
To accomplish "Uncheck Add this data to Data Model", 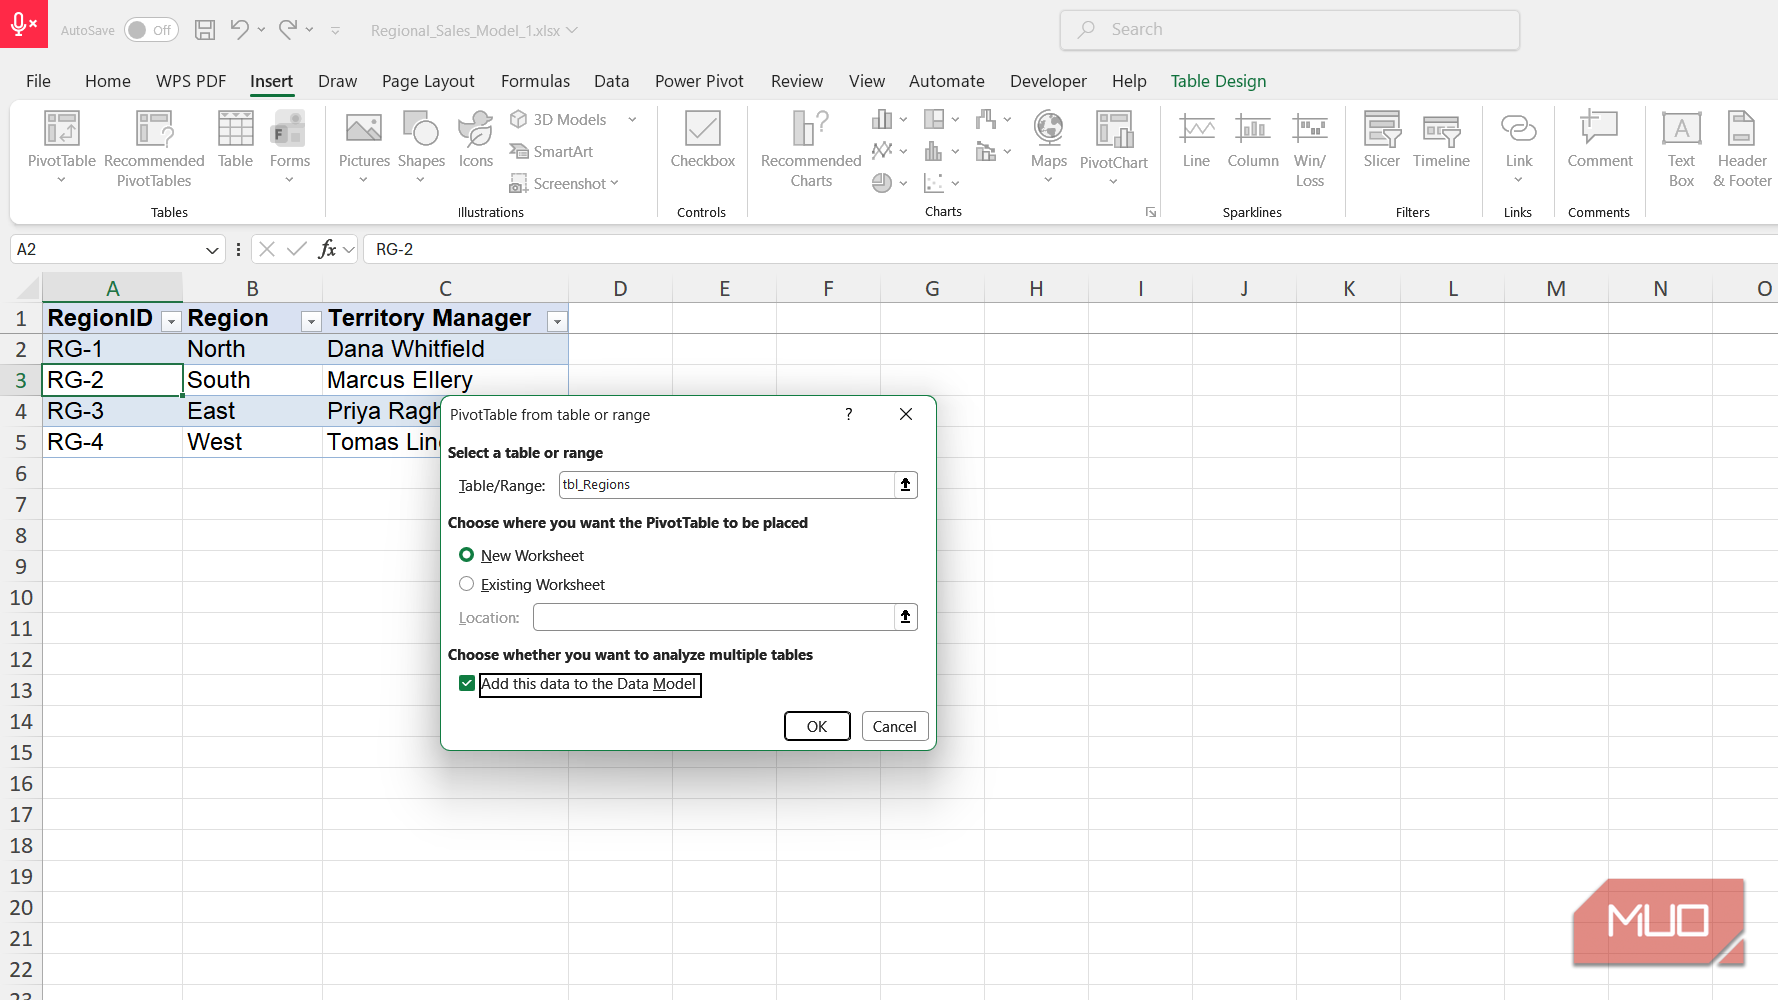I will pyautogui.click(x=467, y=684).
